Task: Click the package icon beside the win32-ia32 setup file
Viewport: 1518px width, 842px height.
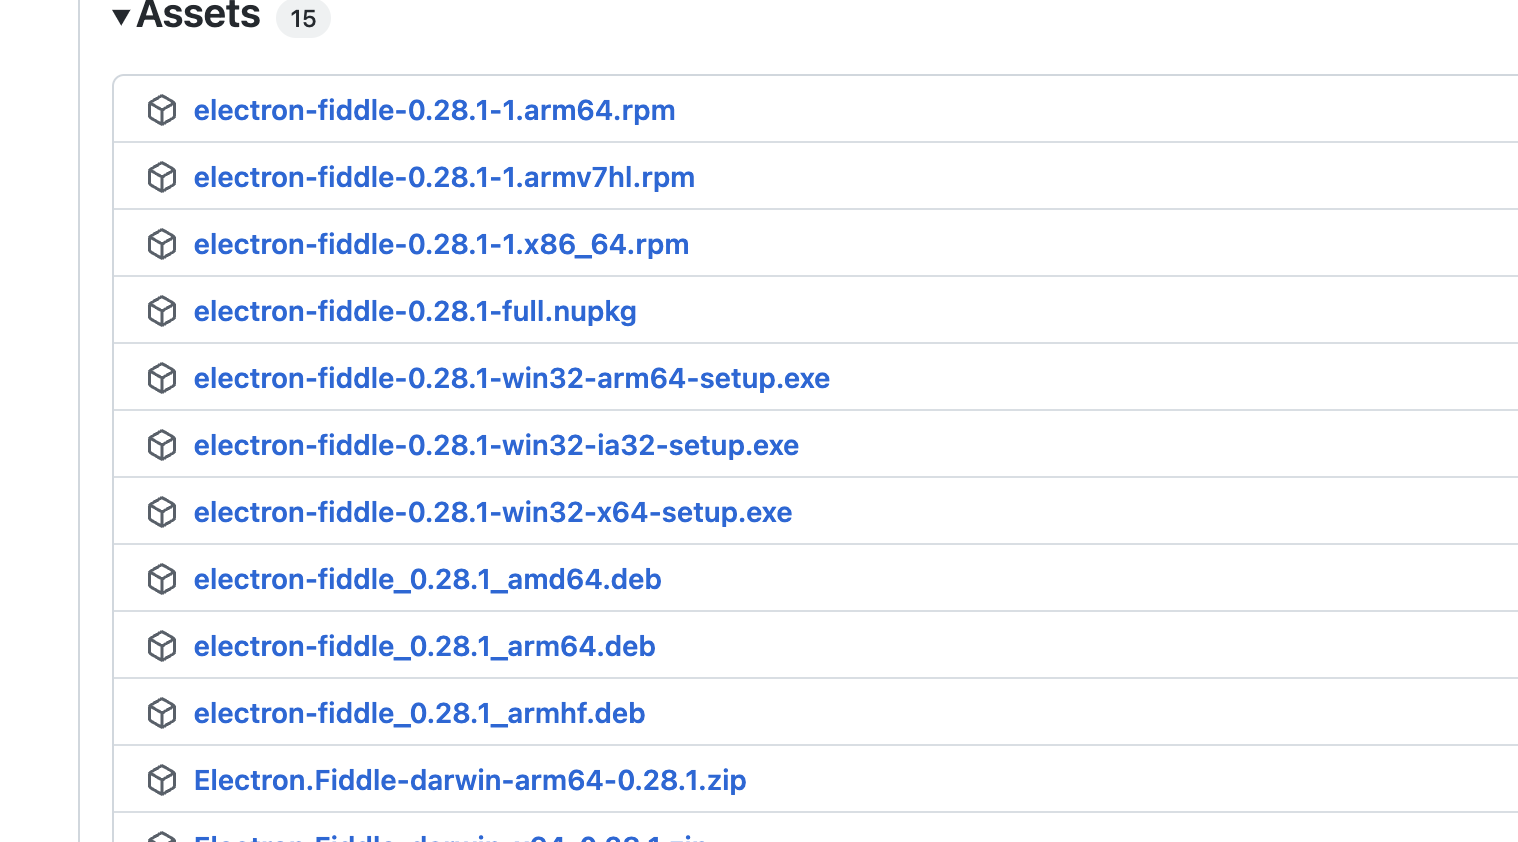Action: pos(161,444)
